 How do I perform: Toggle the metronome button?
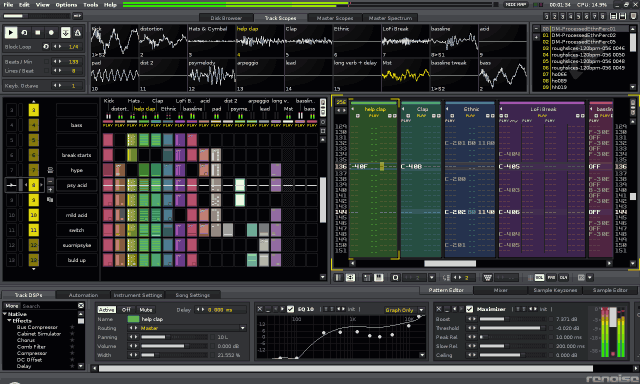click(x=78, y=33)
